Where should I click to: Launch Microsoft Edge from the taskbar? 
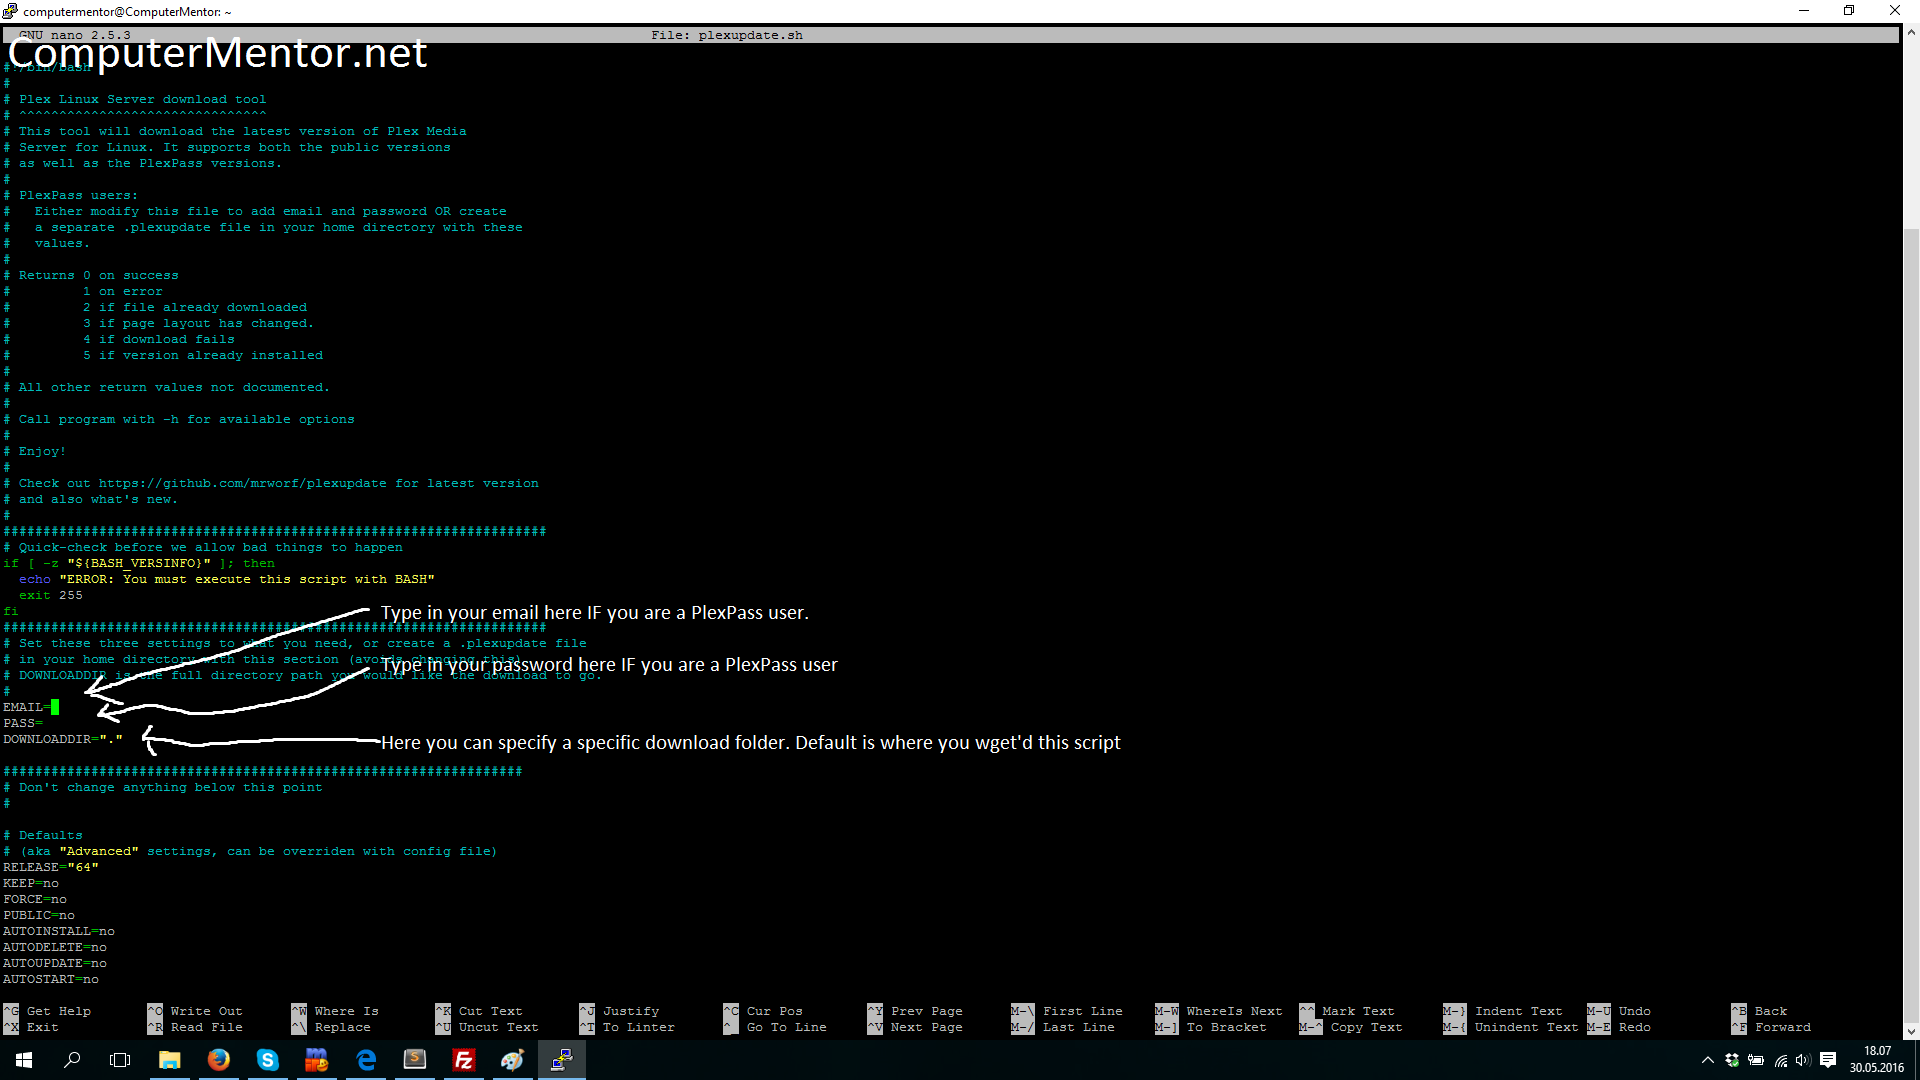(366, 1060)
